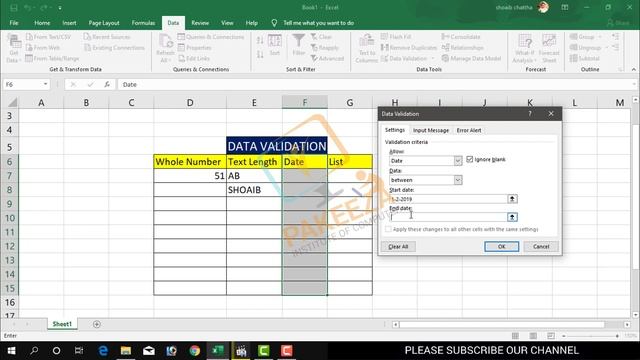The image size is (640, 360).
Task: Switch to the Page Layout tab
Action: [104, 23]
